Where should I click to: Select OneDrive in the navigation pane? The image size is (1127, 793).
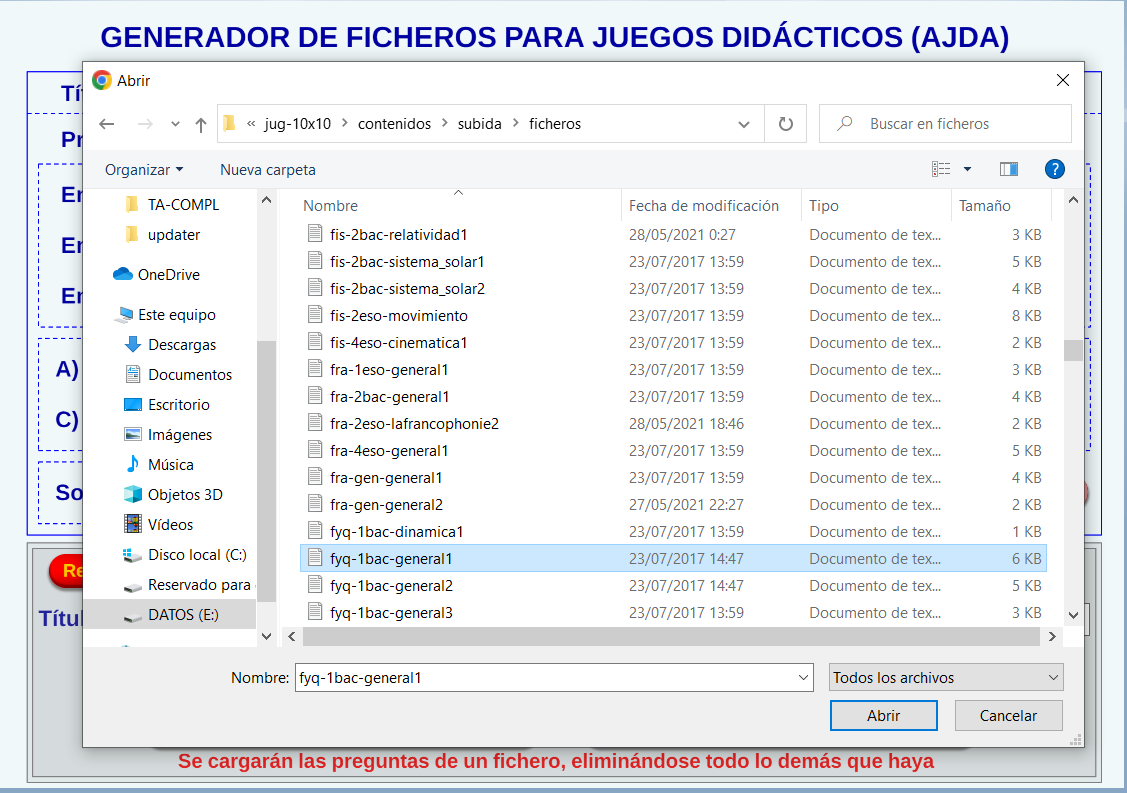[168, 274]
